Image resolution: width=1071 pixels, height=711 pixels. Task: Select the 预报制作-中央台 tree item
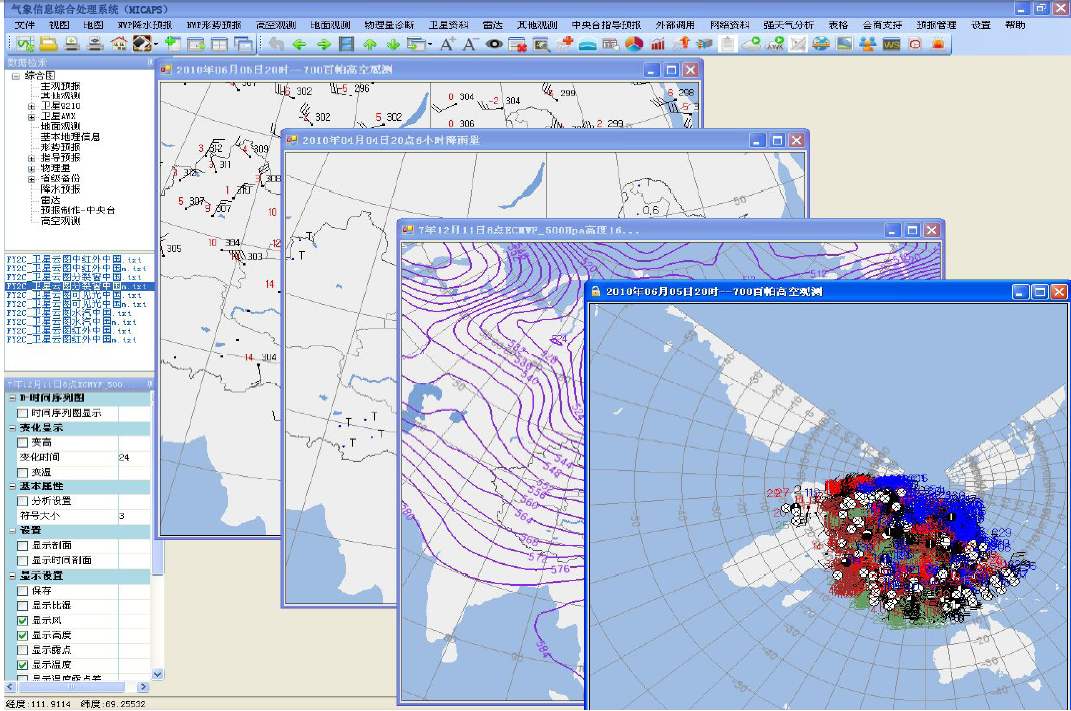pyautogui.click(x=77, y=210)
